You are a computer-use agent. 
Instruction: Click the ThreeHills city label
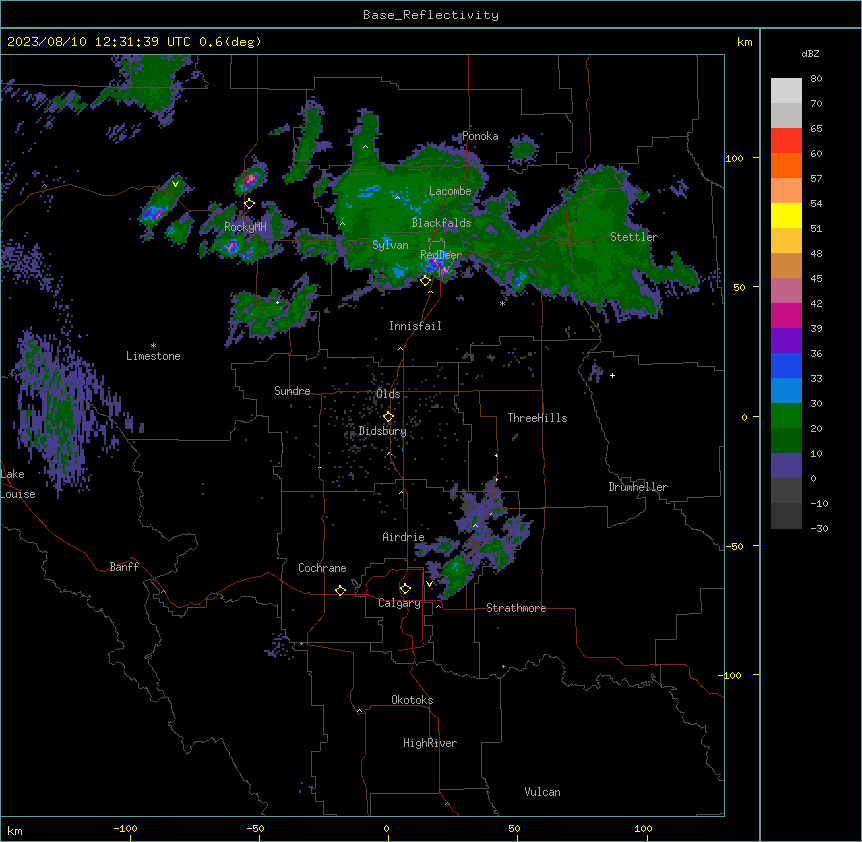537,418
